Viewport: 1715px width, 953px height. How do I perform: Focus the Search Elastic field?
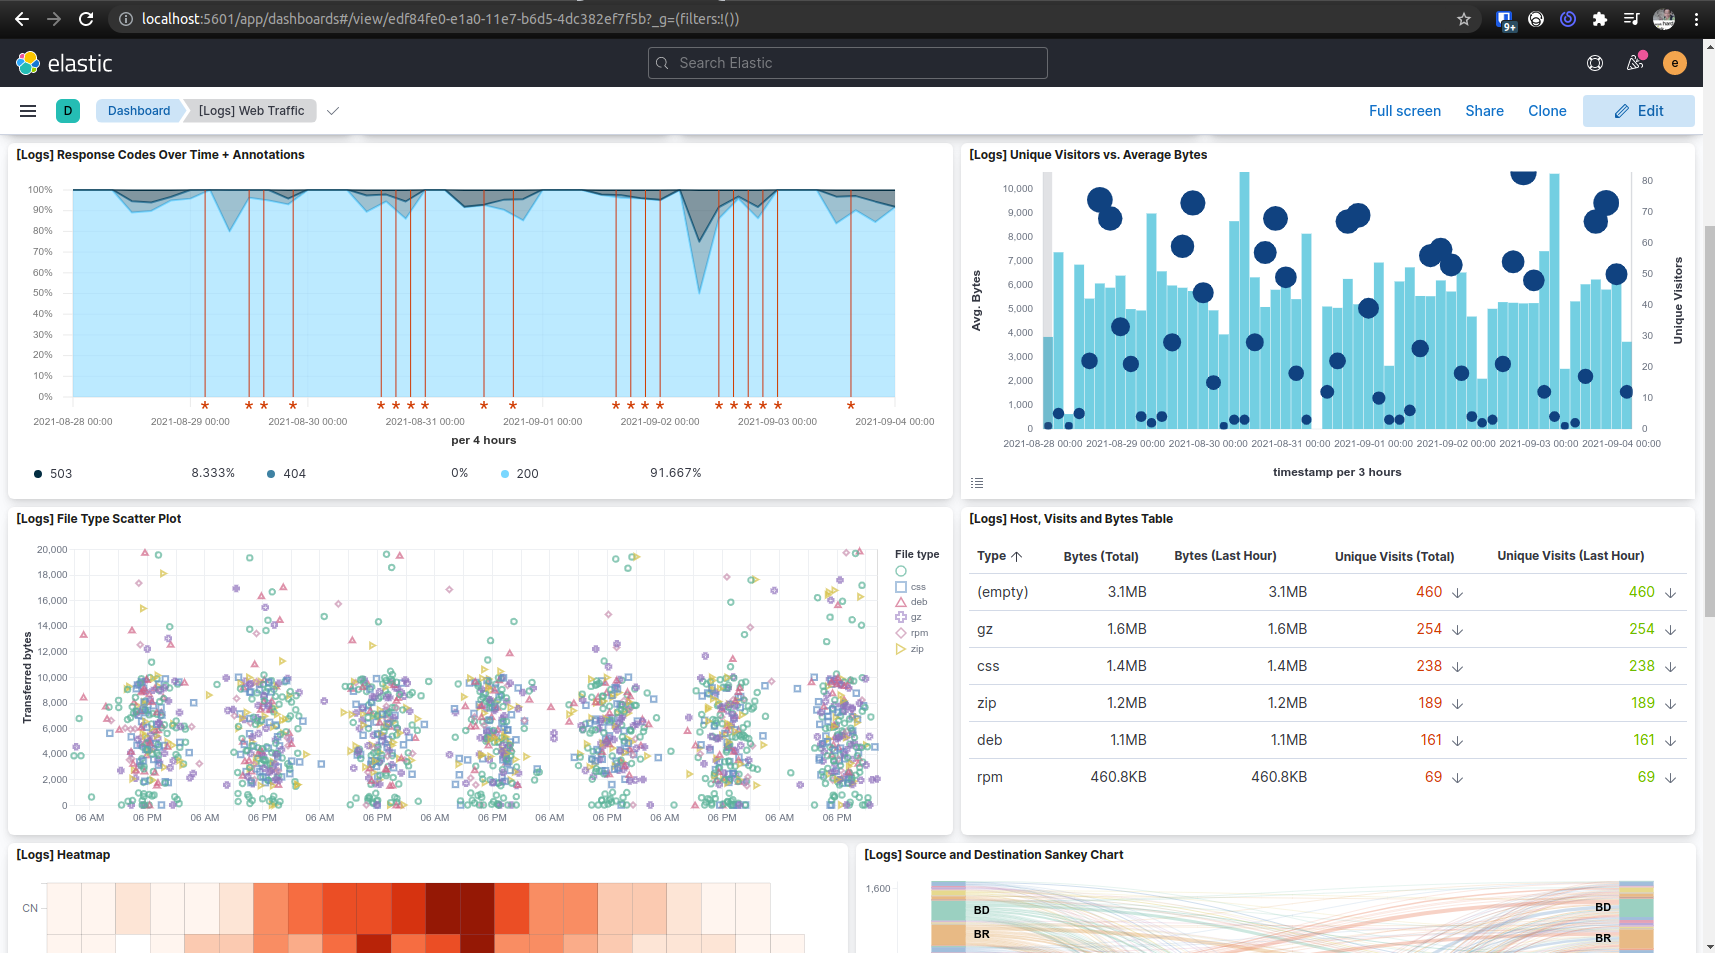click(848, 63)
